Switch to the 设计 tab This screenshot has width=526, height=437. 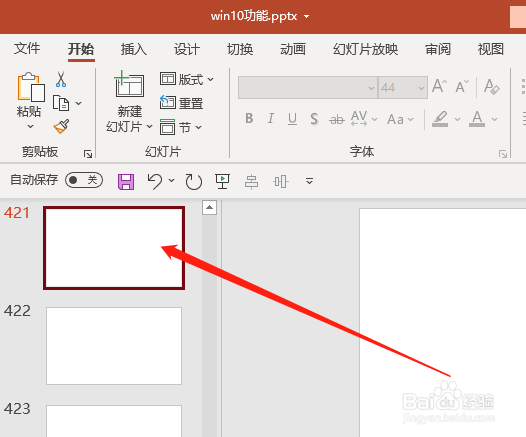(x=187, y=49)
